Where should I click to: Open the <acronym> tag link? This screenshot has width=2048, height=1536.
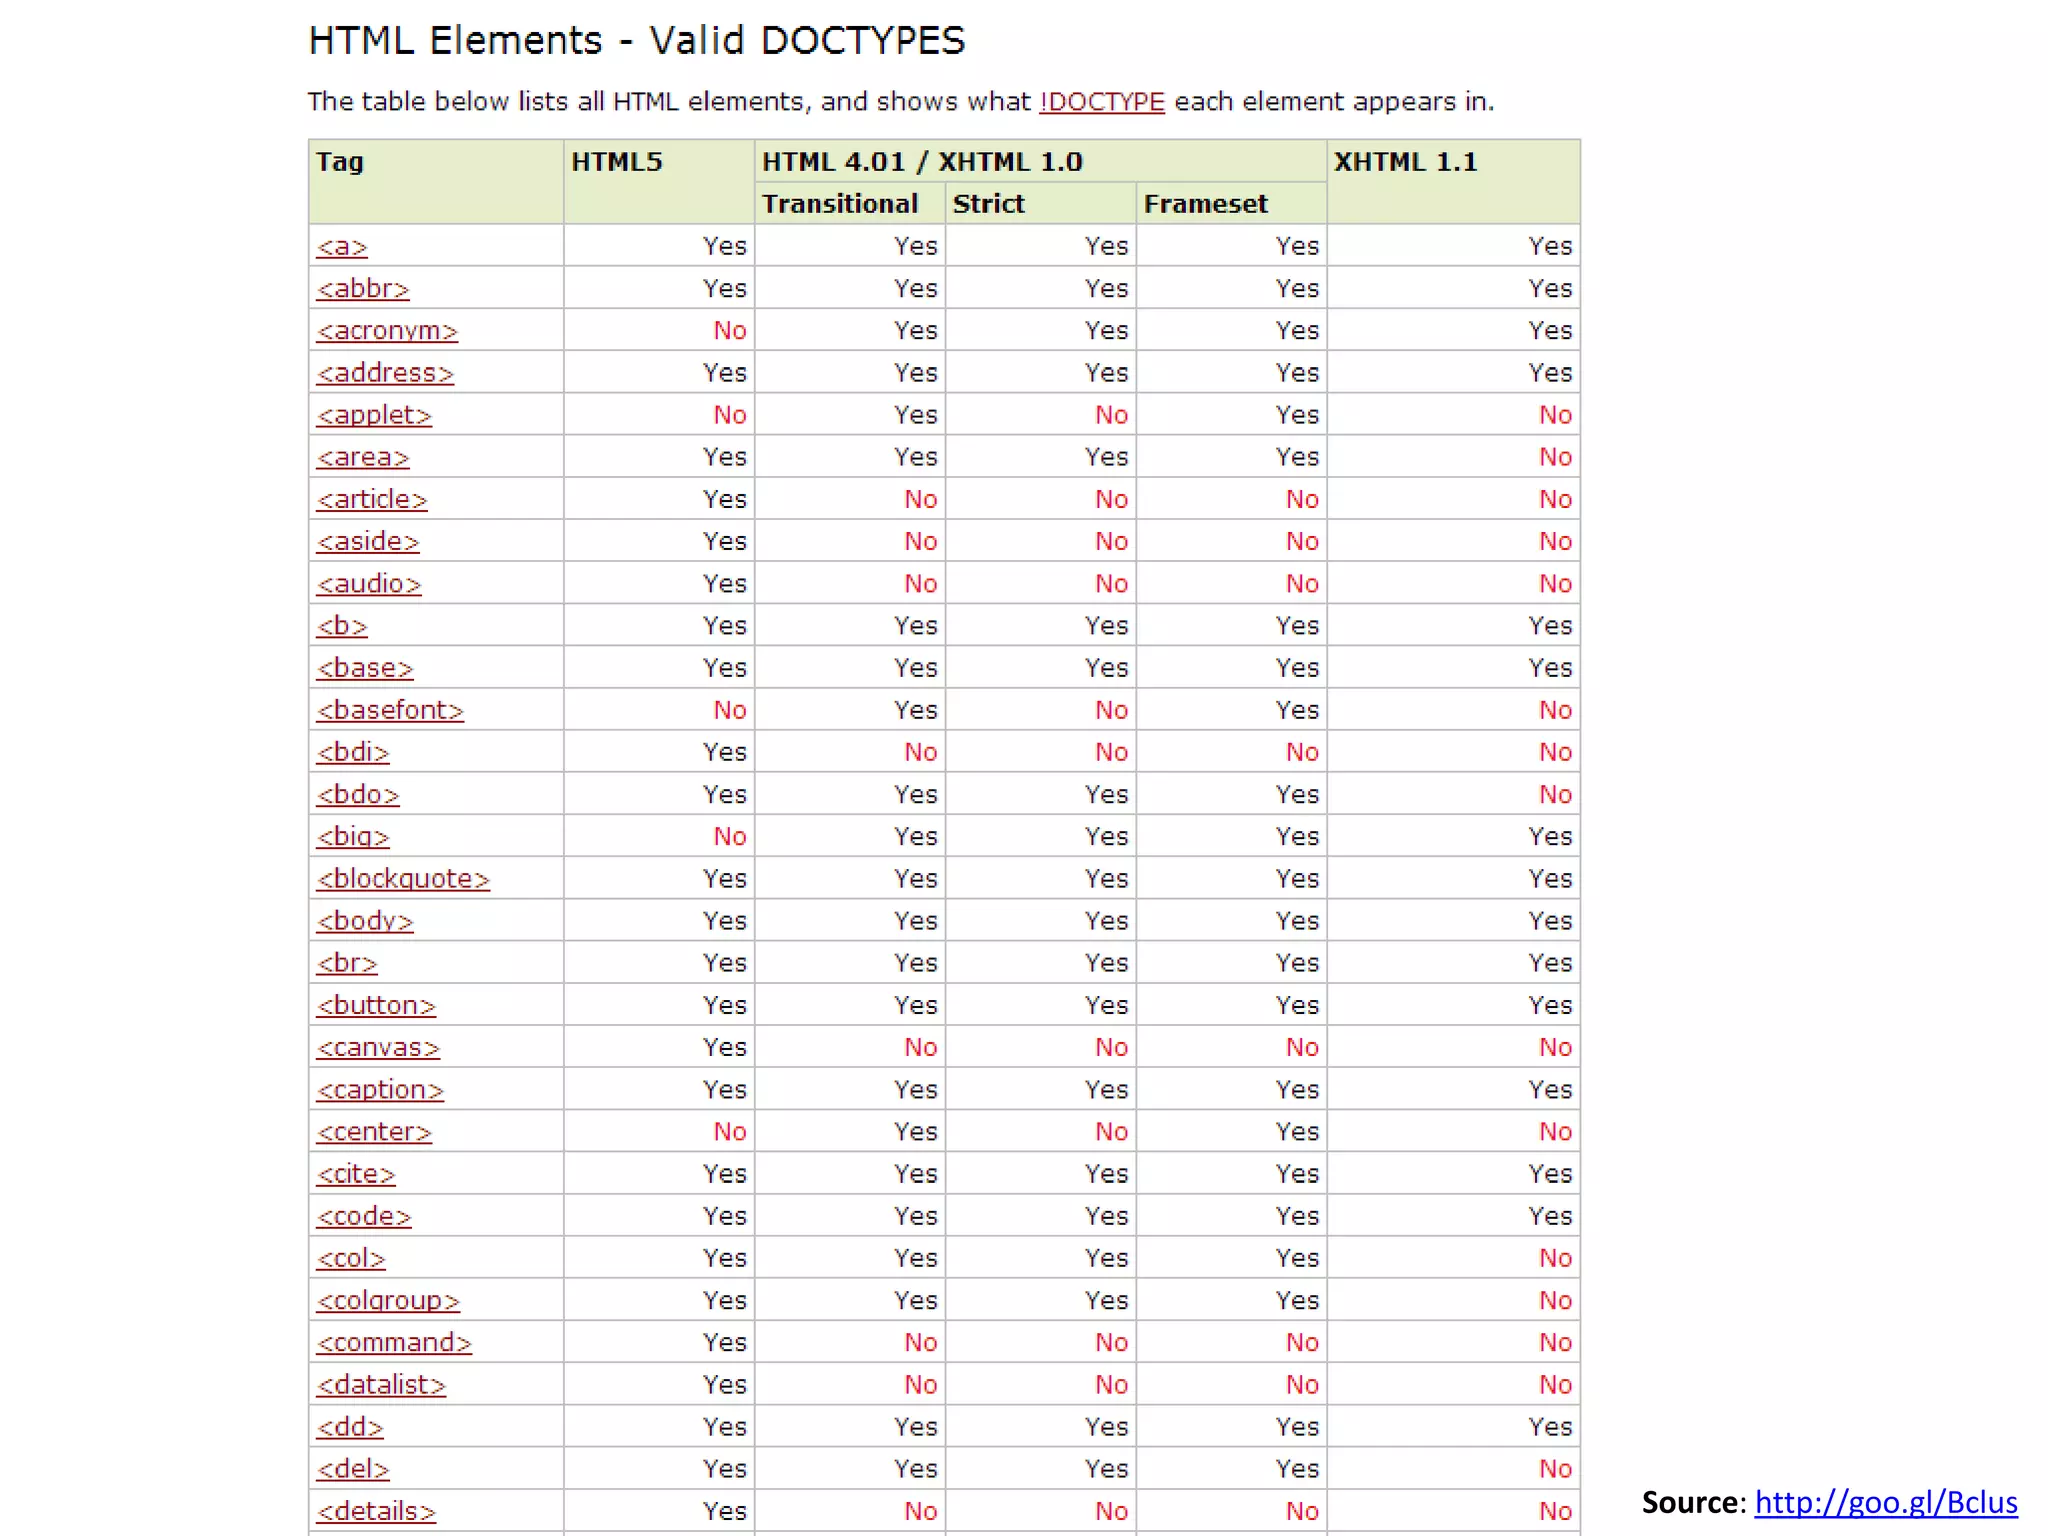tap(387, 331)
